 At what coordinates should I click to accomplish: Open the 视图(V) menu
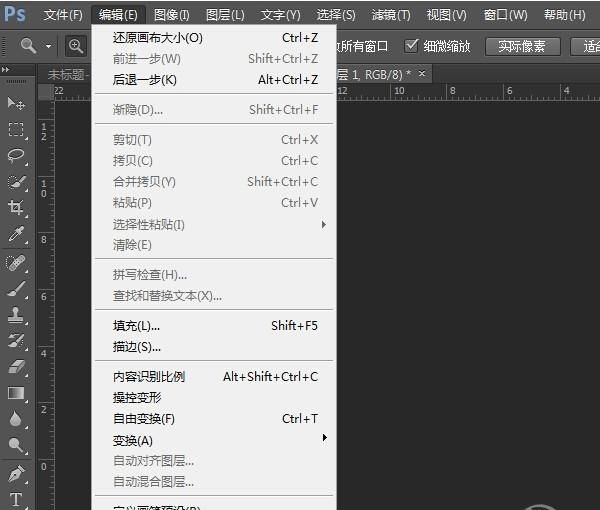(447, 15)
